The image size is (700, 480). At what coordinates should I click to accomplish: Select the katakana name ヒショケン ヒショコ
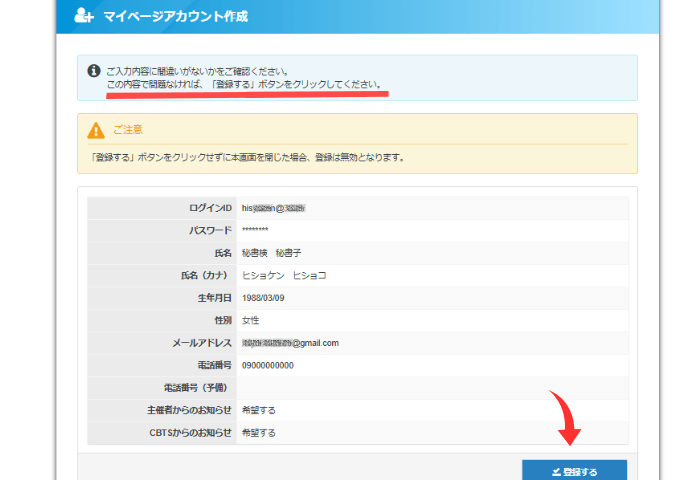(284, 275)
